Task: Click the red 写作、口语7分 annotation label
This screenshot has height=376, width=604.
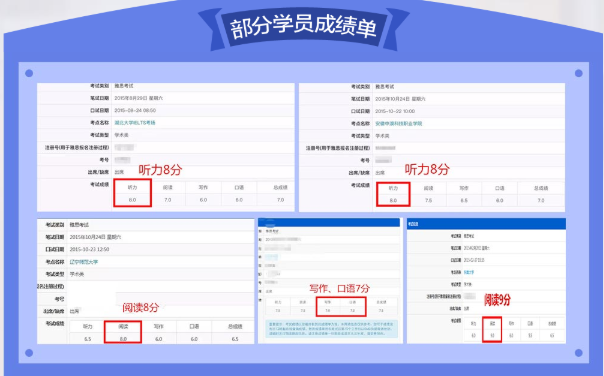Action: click(339, 288)
